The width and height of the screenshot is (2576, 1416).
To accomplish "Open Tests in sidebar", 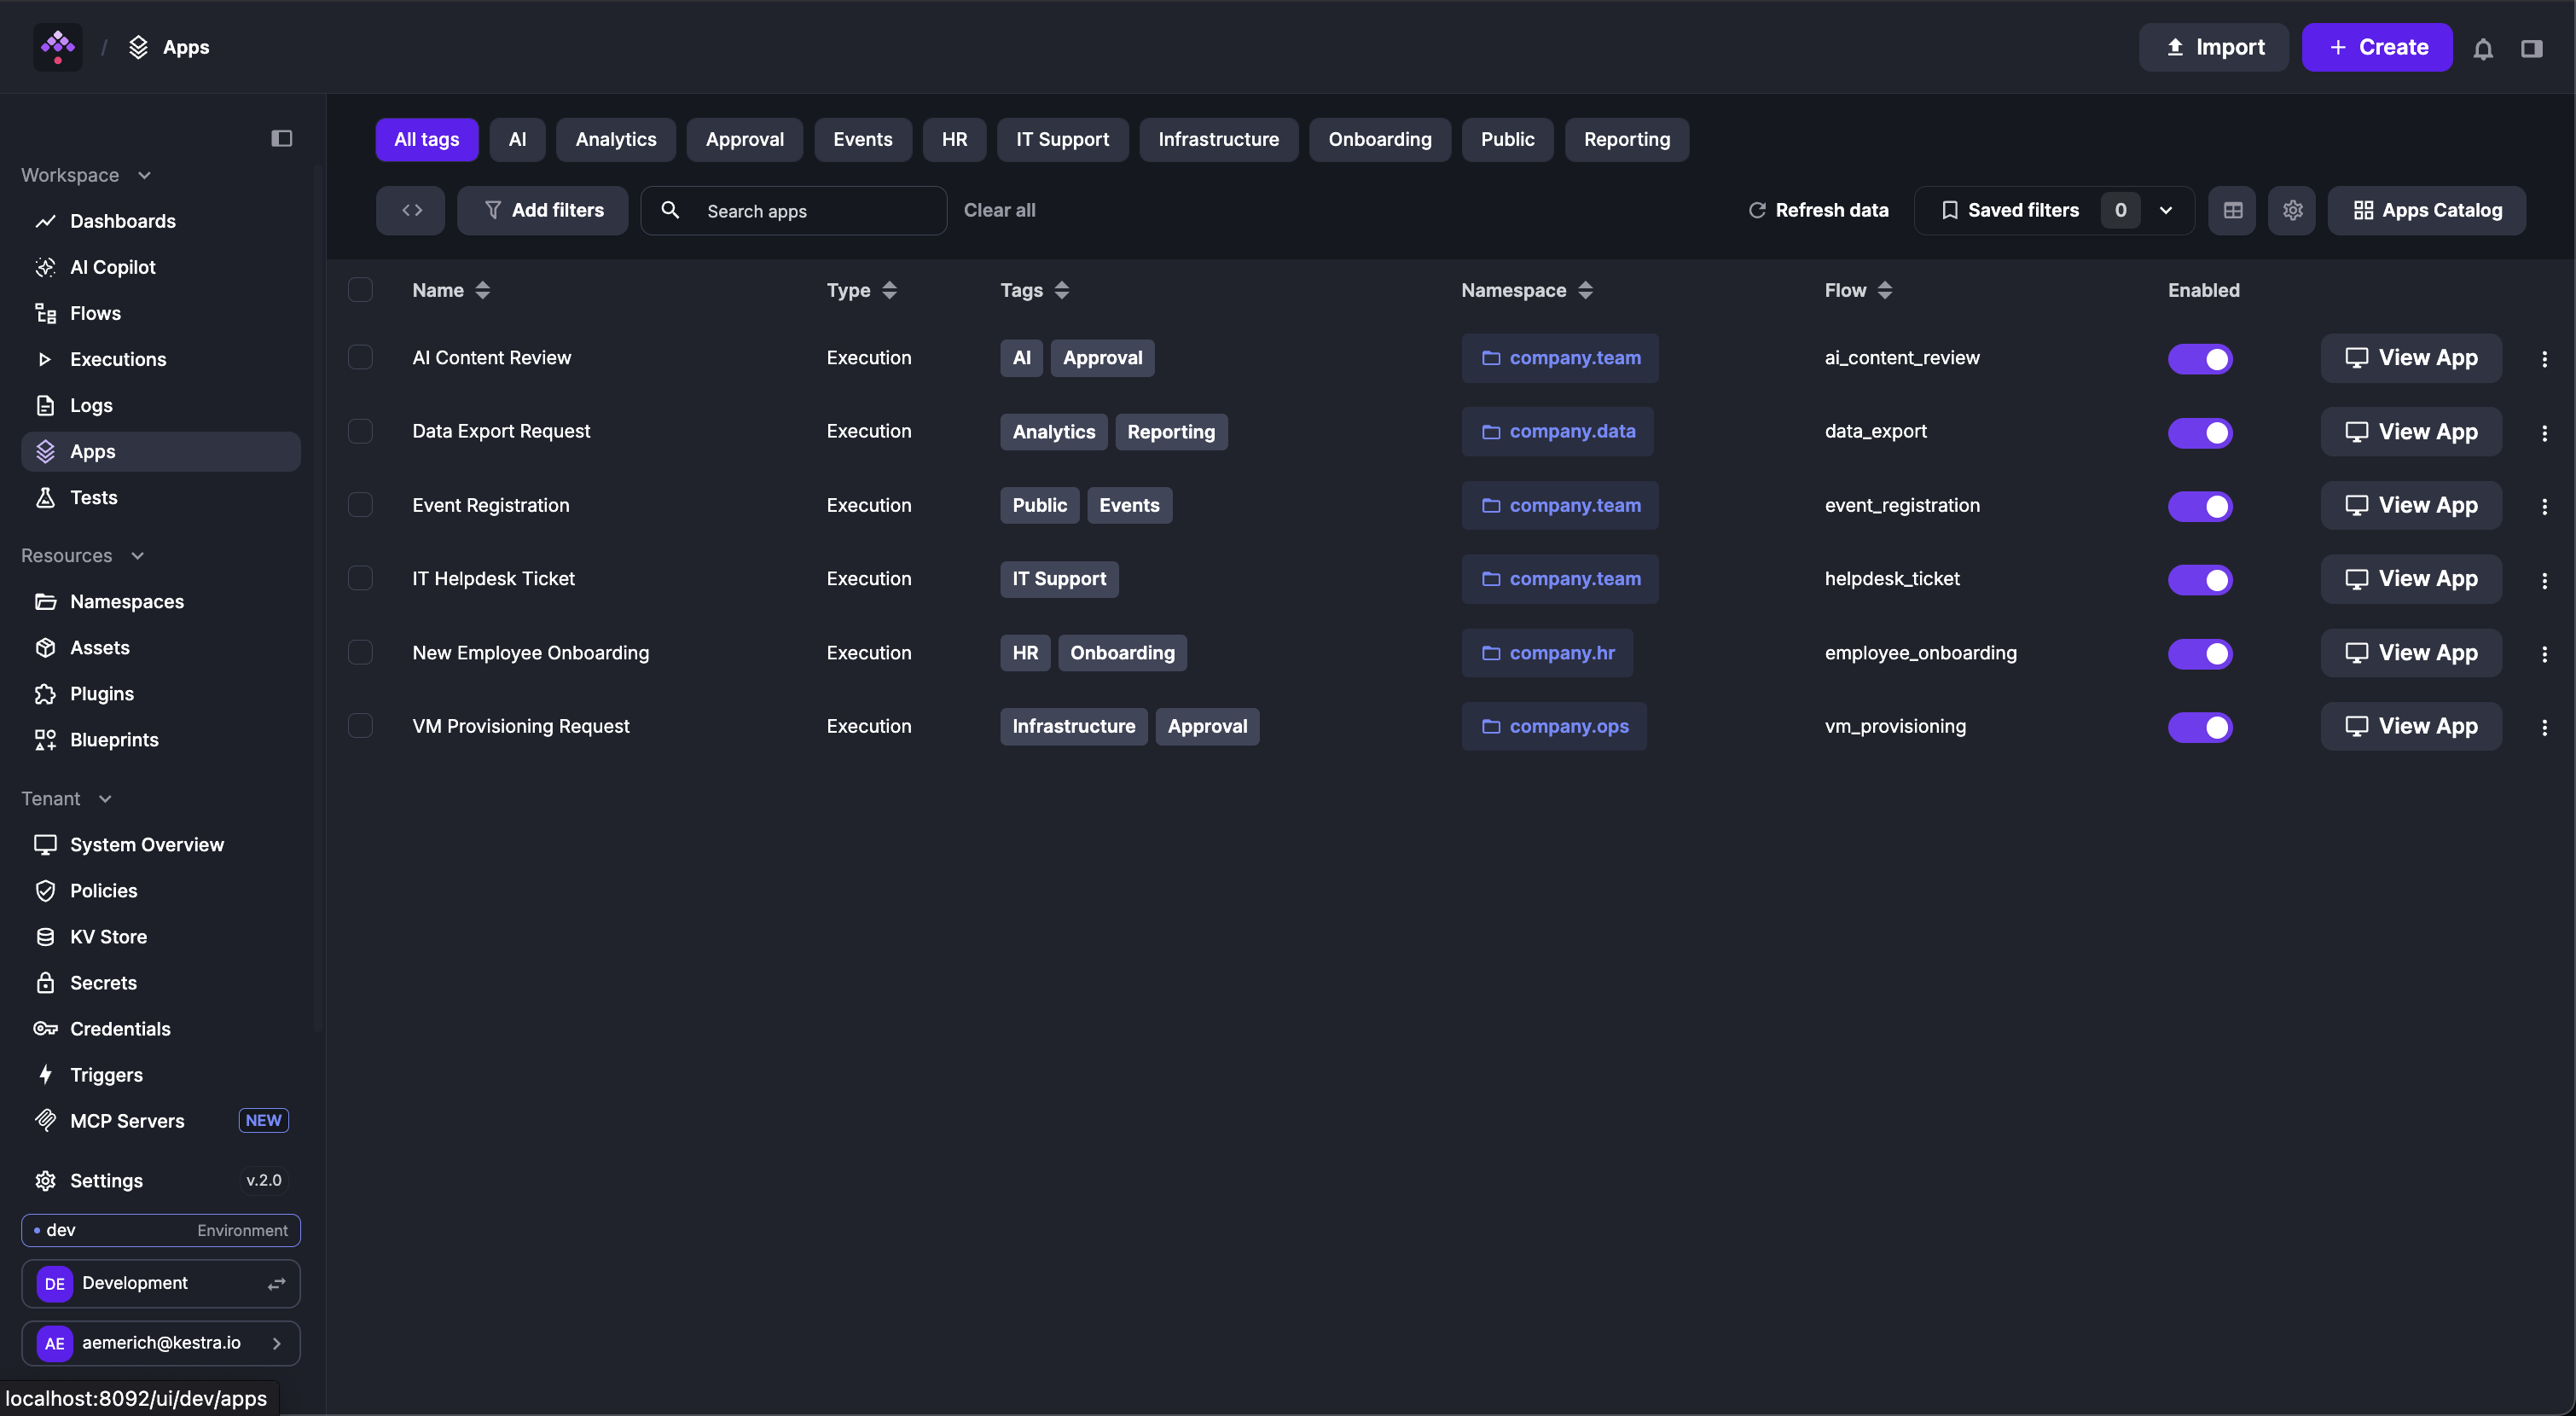I will (160, 497).
